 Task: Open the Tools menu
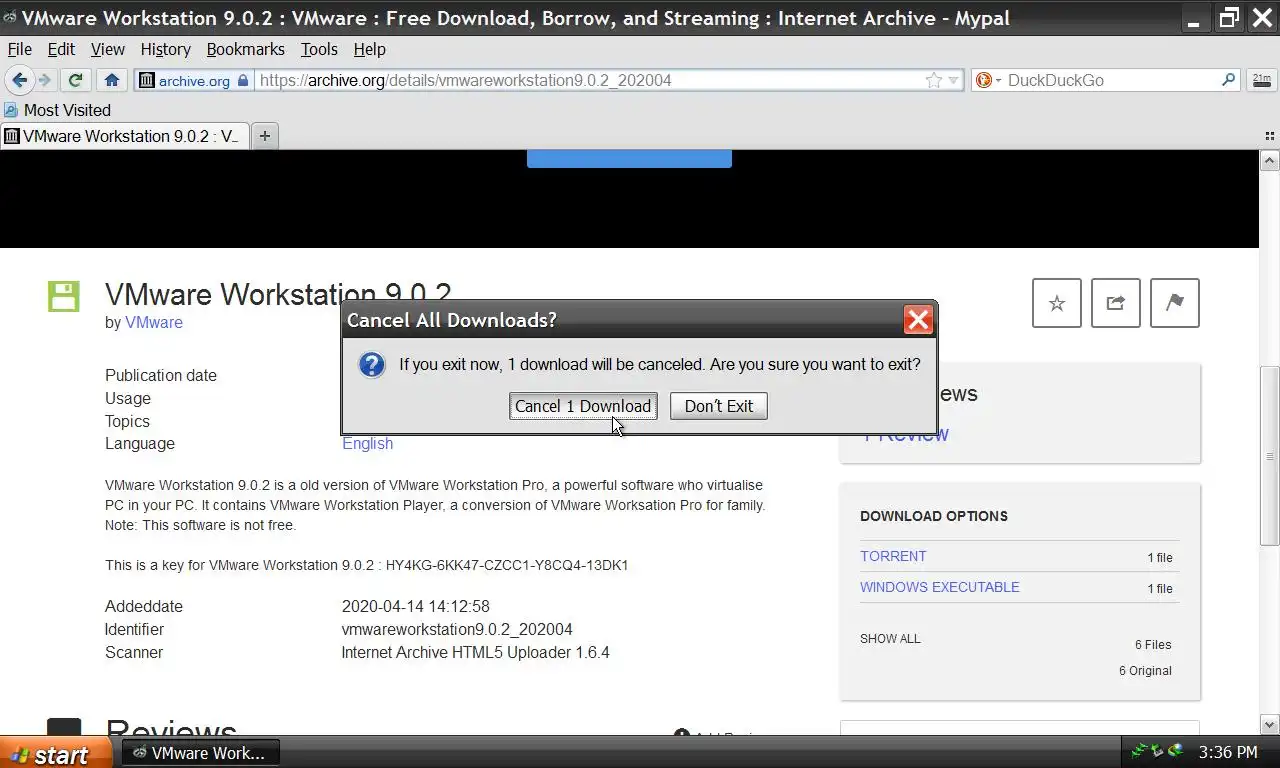[319, 49]
